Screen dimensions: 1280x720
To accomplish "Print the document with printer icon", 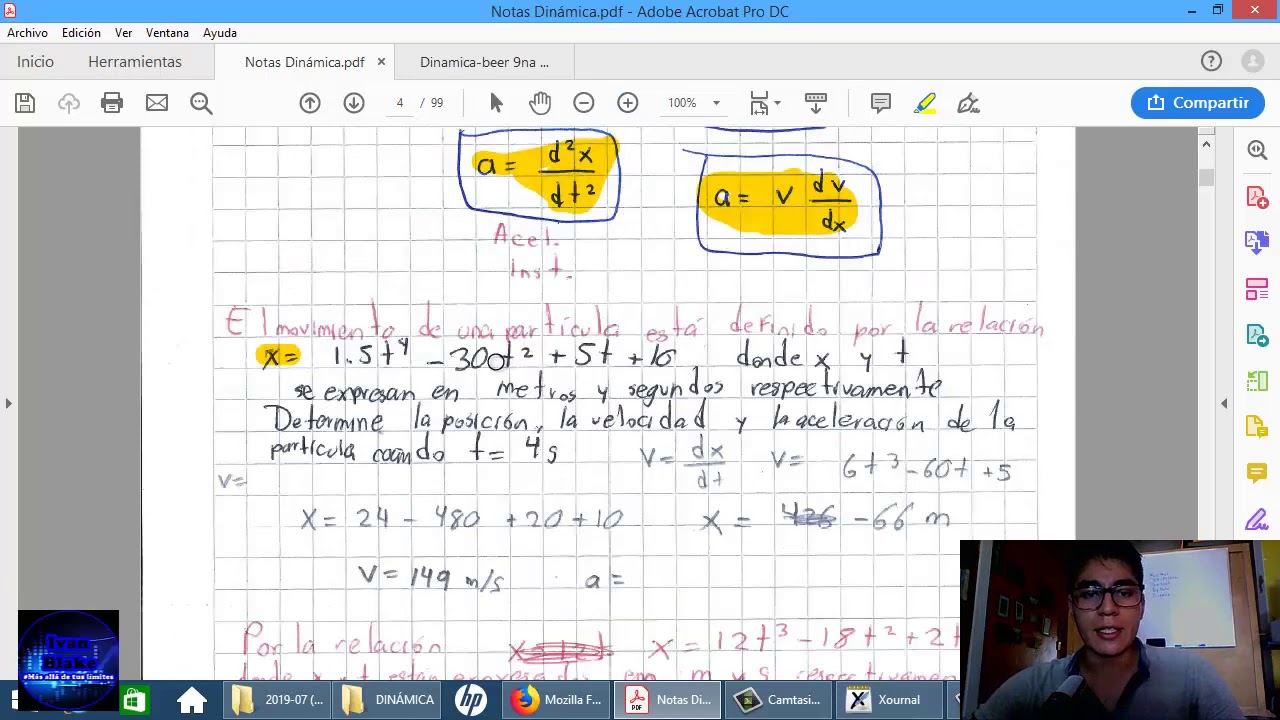I will click(x=112, y=103).
